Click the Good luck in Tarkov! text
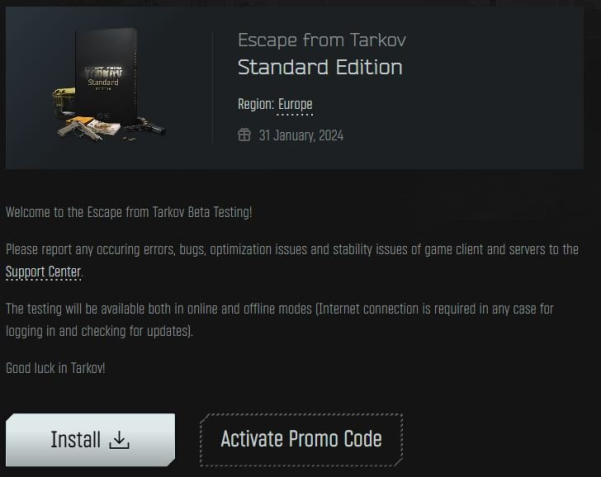The height and width of the screenshot is (477, 601). (x=56, y=368)
